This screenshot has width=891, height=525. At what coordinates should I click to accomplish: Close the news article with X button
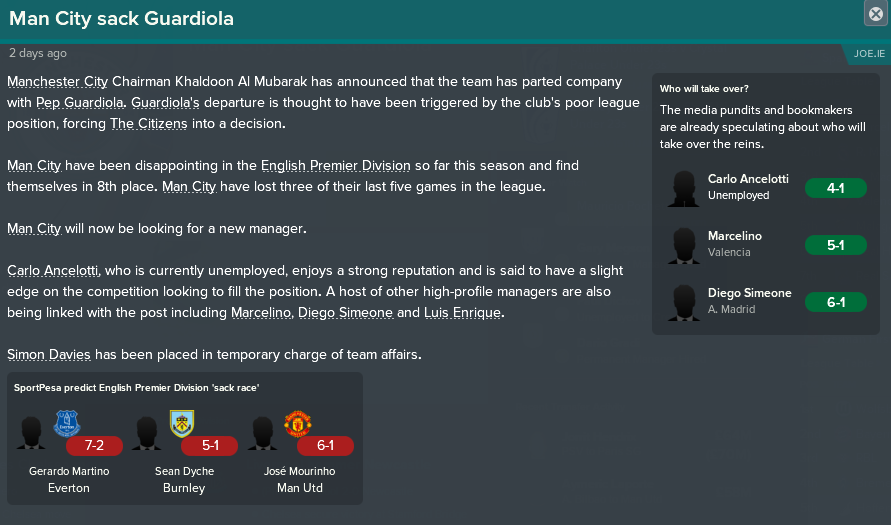point(876,13)
